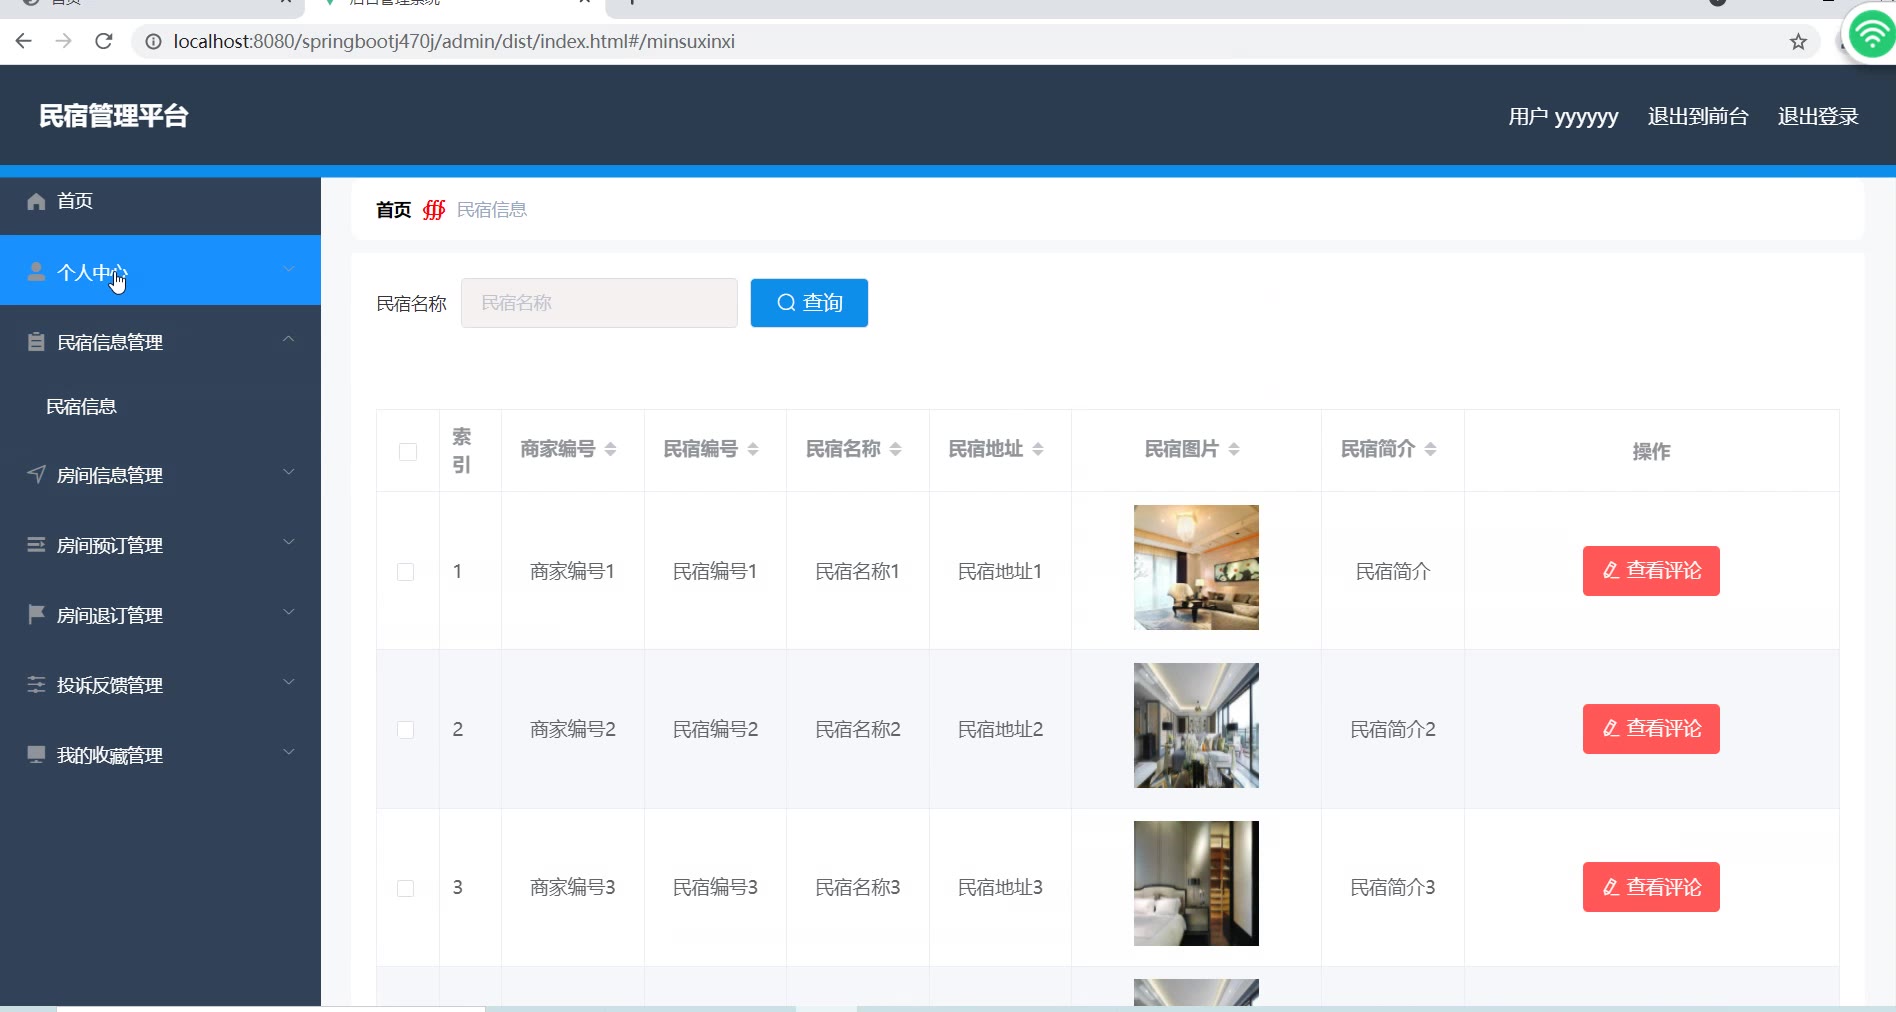The image size is (1896, 1012).
Task: Open the 民宿信息 submenu item
Action: coord(160,406)
